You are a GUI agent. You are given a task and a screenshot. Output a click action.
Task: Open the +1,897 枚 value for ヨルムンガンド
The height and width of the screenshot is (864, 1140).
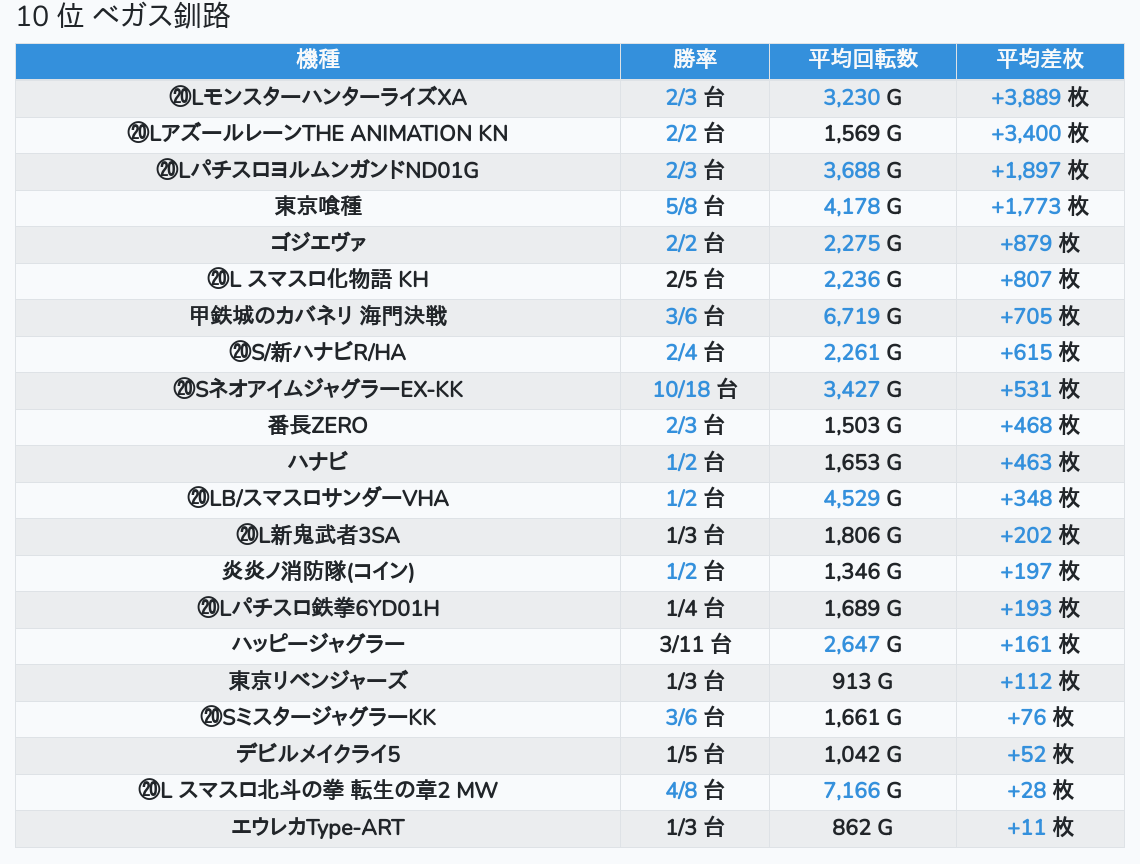click(1025, 170)
